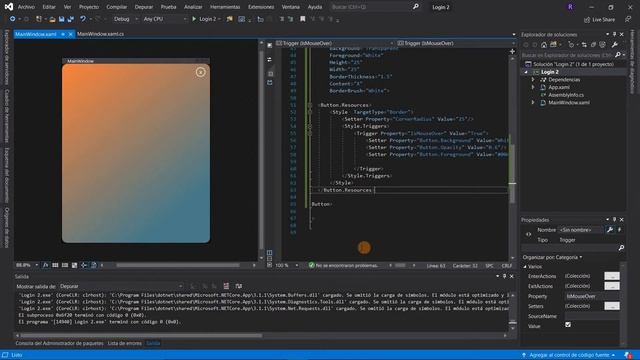Open the Herramientas menu

coord(225,7)
